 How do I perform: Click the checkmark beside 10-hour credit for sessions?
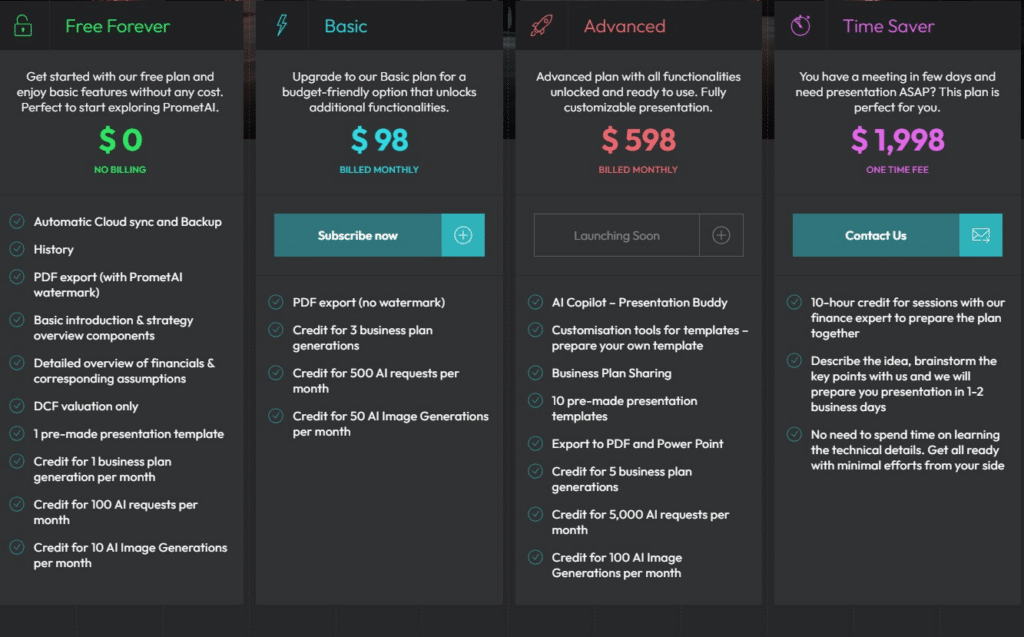794,302
